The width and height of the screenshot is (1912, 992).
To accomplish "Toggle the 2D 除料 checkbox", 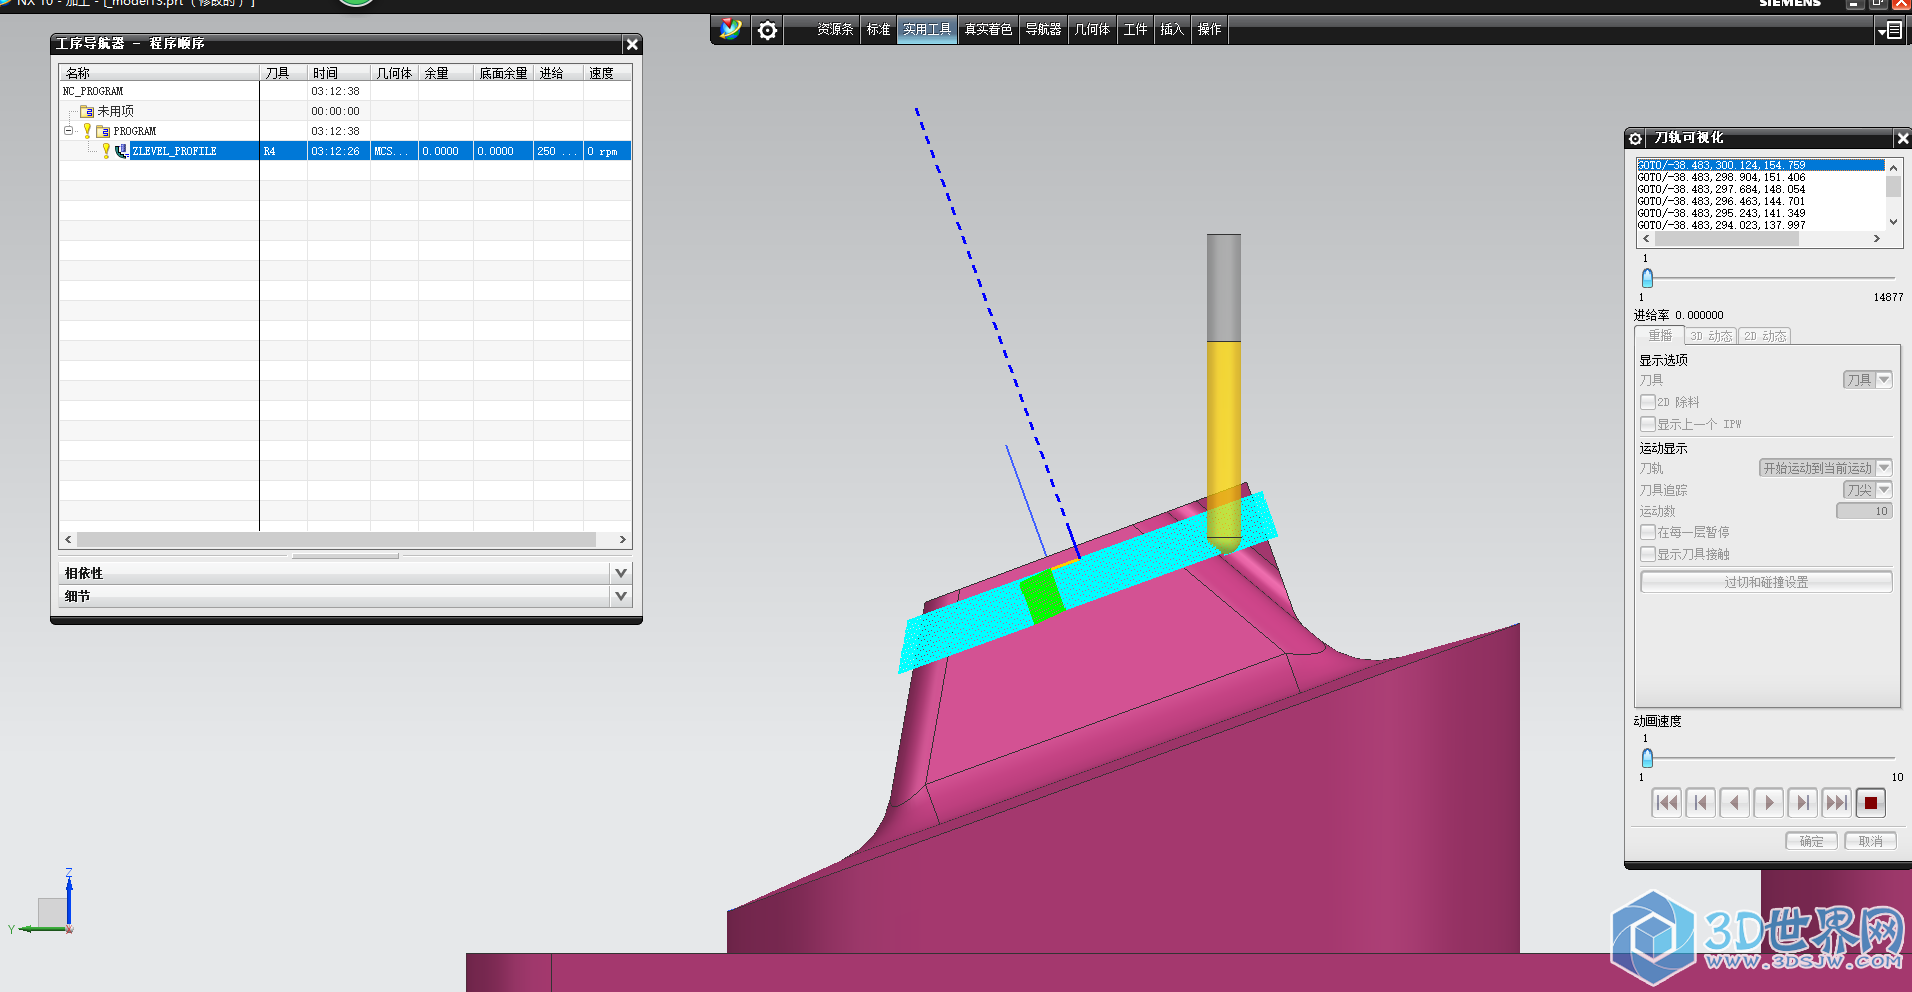I will click(x=1647, y=402).
